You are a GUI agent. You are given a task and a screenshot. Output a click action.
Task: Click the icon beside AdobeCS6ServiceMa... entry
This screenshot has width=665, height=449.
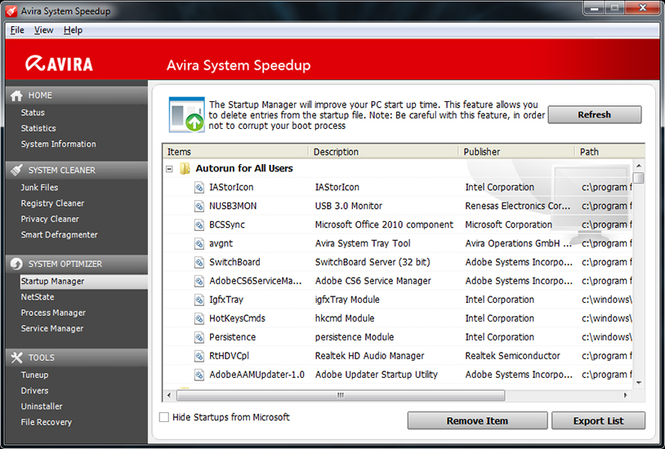[199, 281]
